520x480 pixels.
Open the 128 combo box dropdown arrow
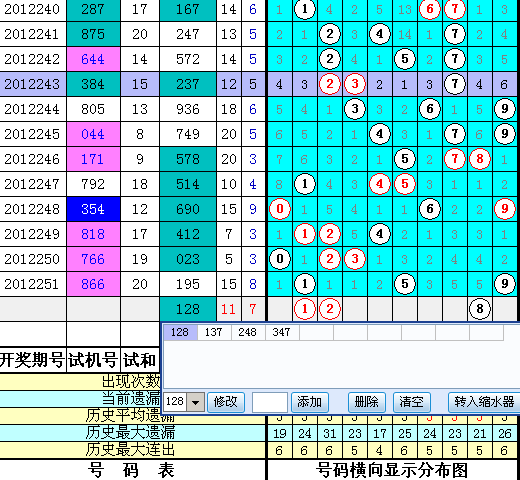point(196,402)
